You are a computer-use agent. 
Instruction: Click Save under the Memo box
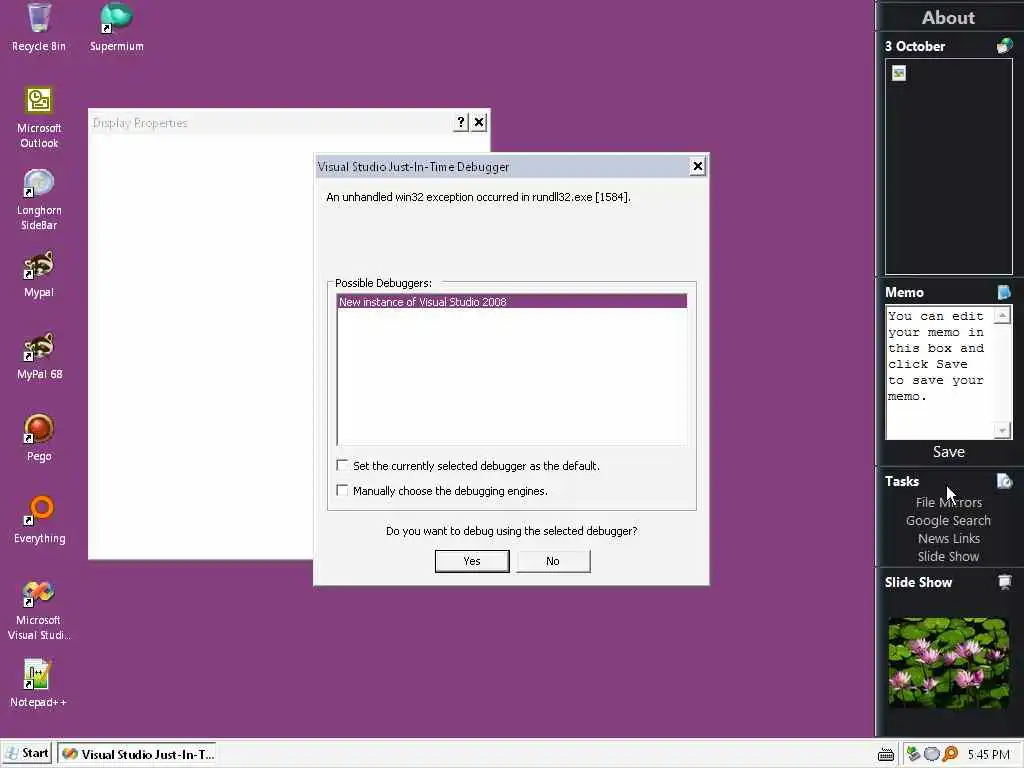click(949, 452)
